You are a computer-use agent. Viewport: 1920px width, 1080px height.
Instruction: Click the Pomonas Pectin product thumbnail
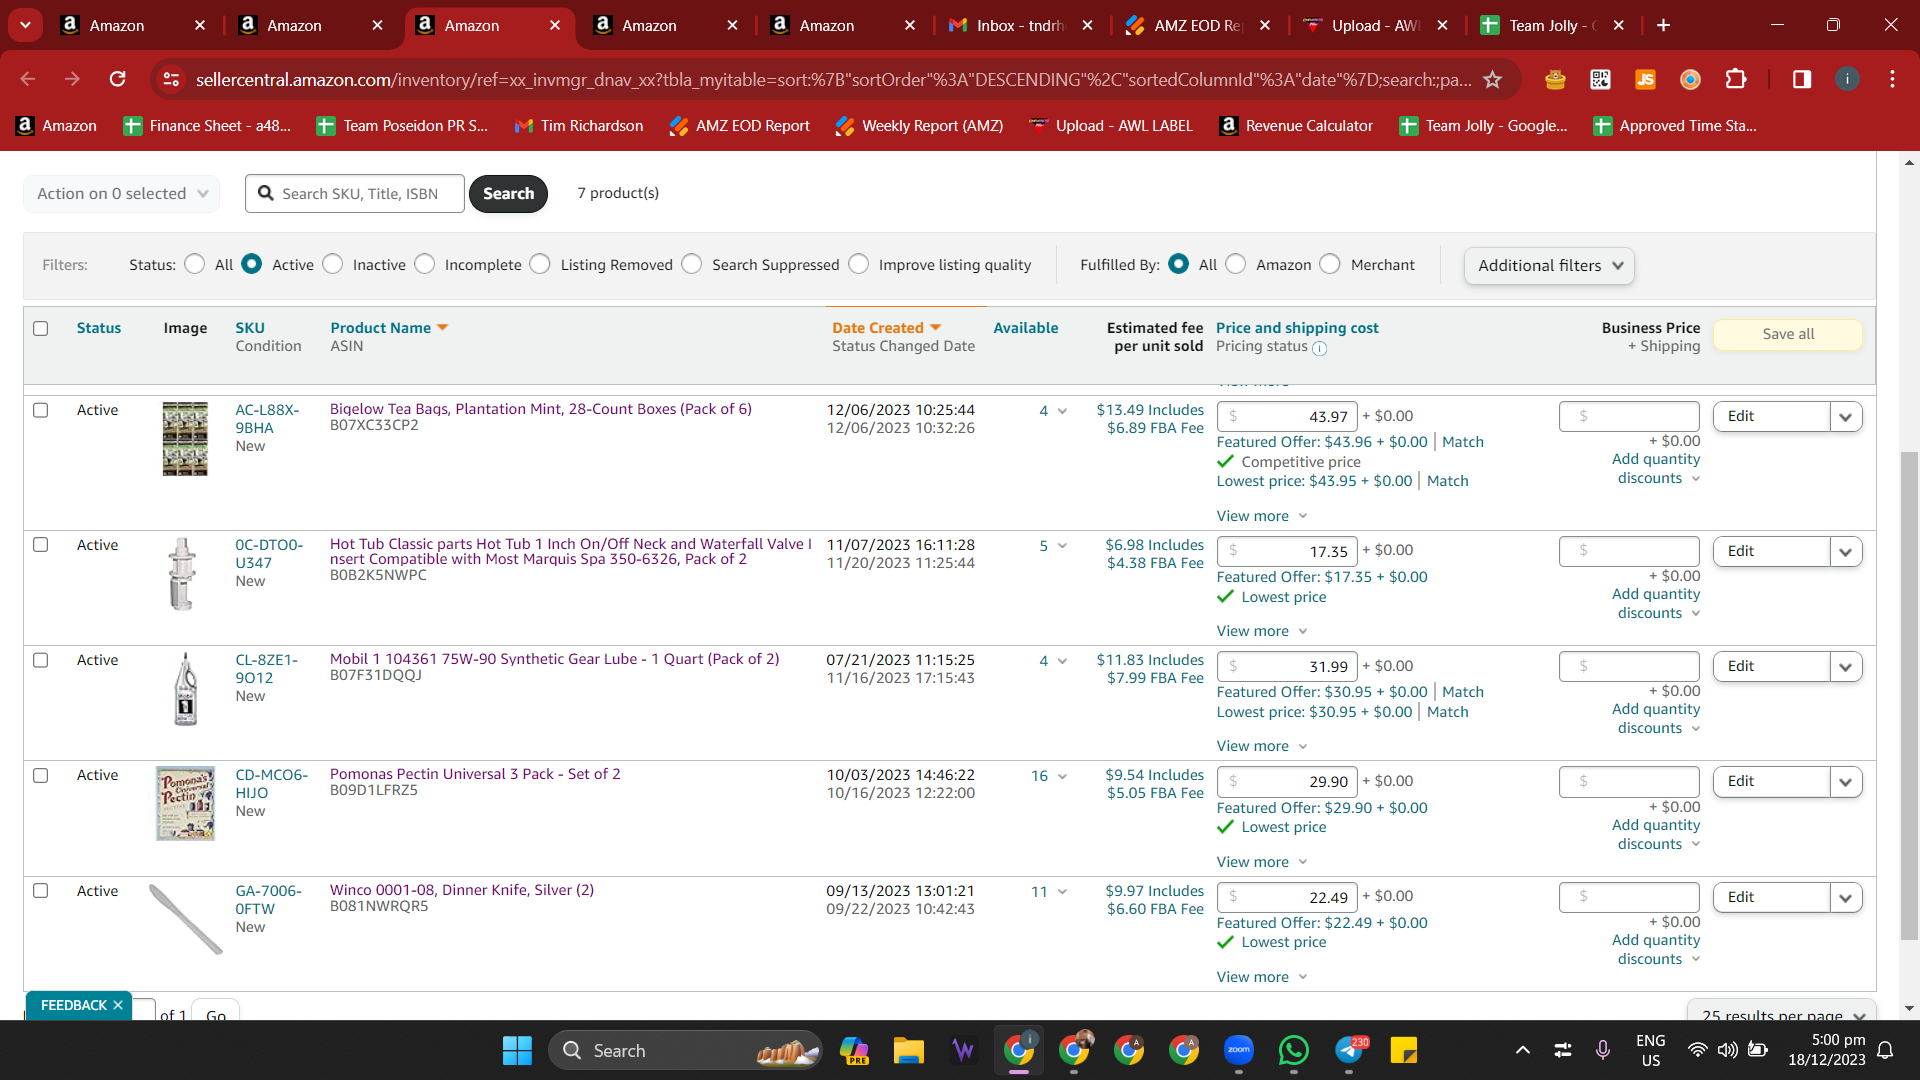(x=185, y=803)
